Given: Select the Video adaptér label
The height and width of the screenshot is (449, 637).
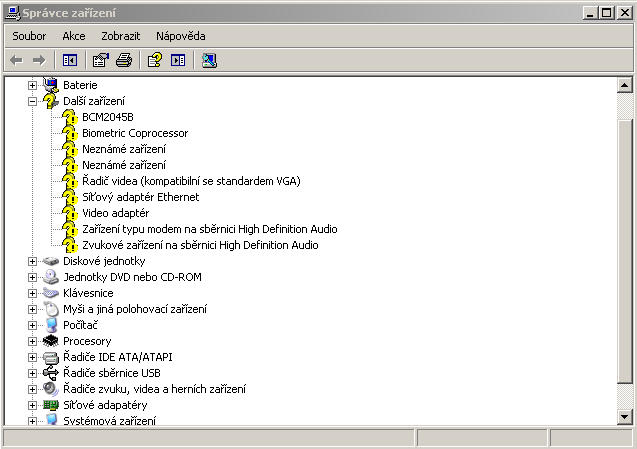Looking at the screenshot, I should pos(116,213).
